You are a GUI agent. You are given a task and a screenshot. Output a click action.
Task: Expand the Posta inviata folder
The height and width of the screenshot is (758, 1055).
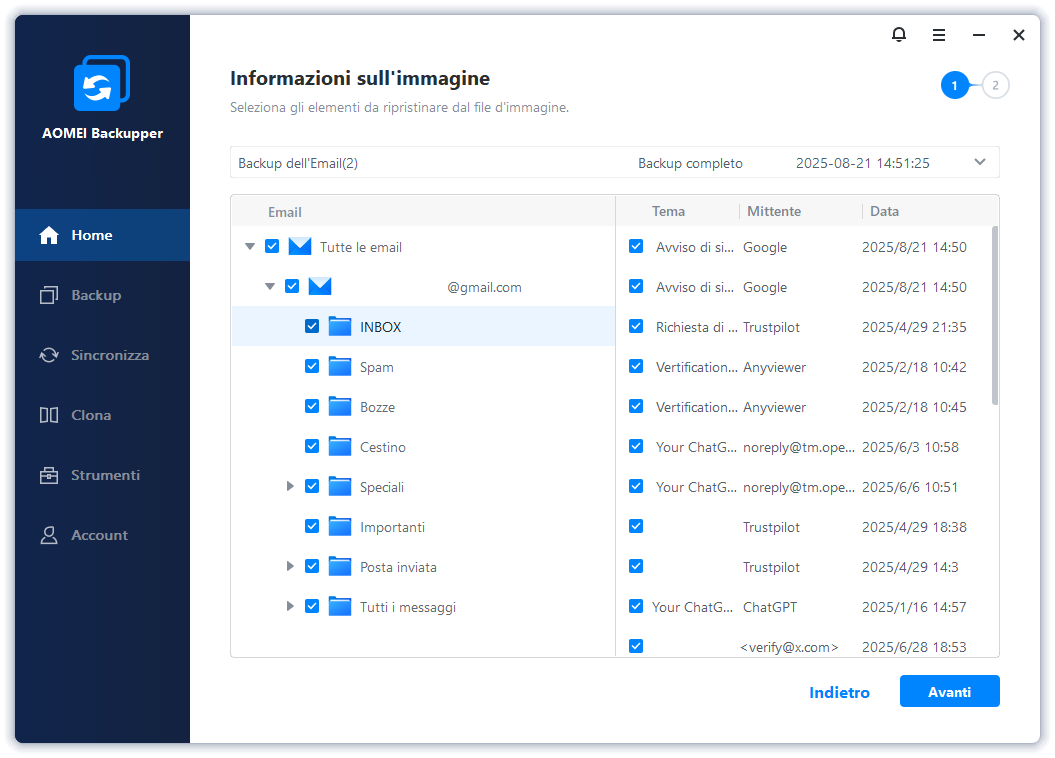[x=290, y=567]
